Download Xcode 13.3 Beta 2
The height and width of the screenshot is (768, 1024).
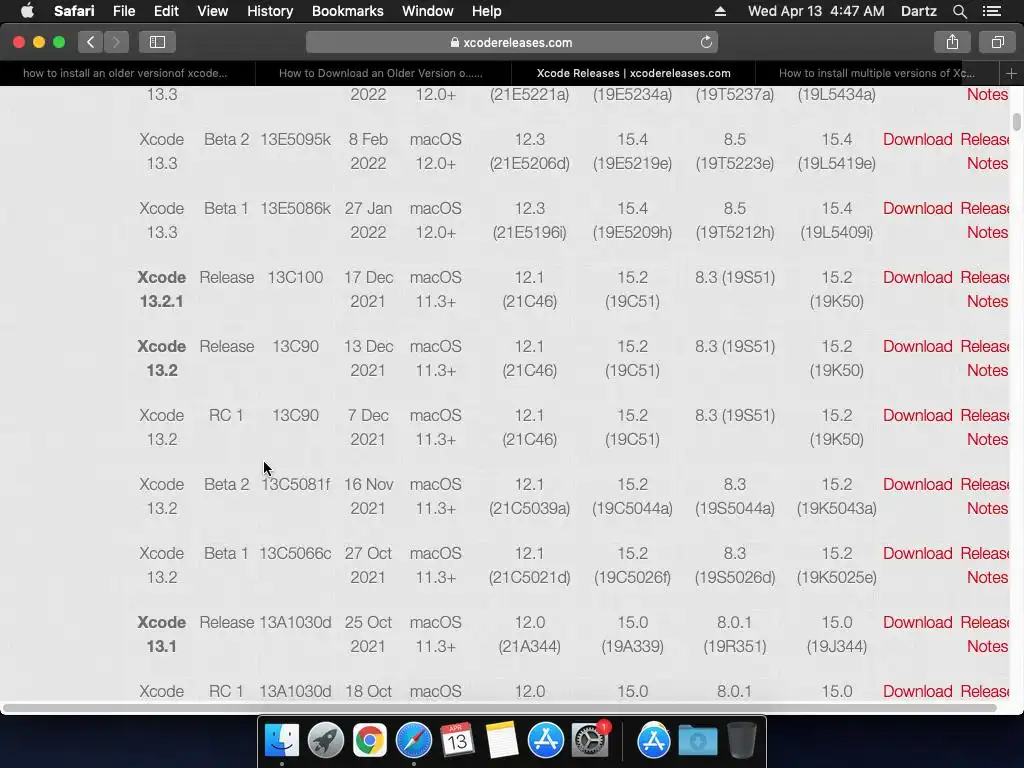tap(918, 139)
